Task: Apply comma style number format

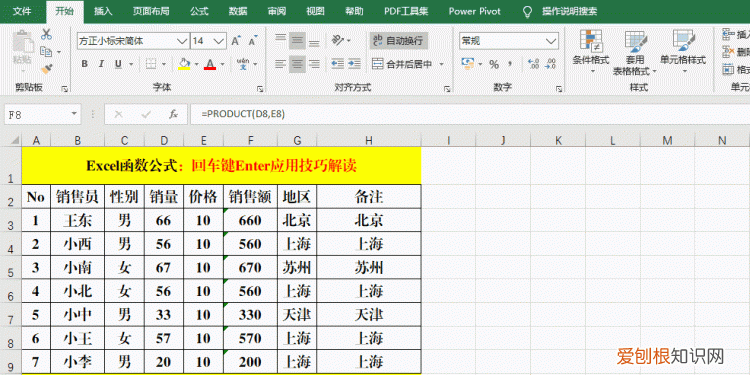Action: 510,64
